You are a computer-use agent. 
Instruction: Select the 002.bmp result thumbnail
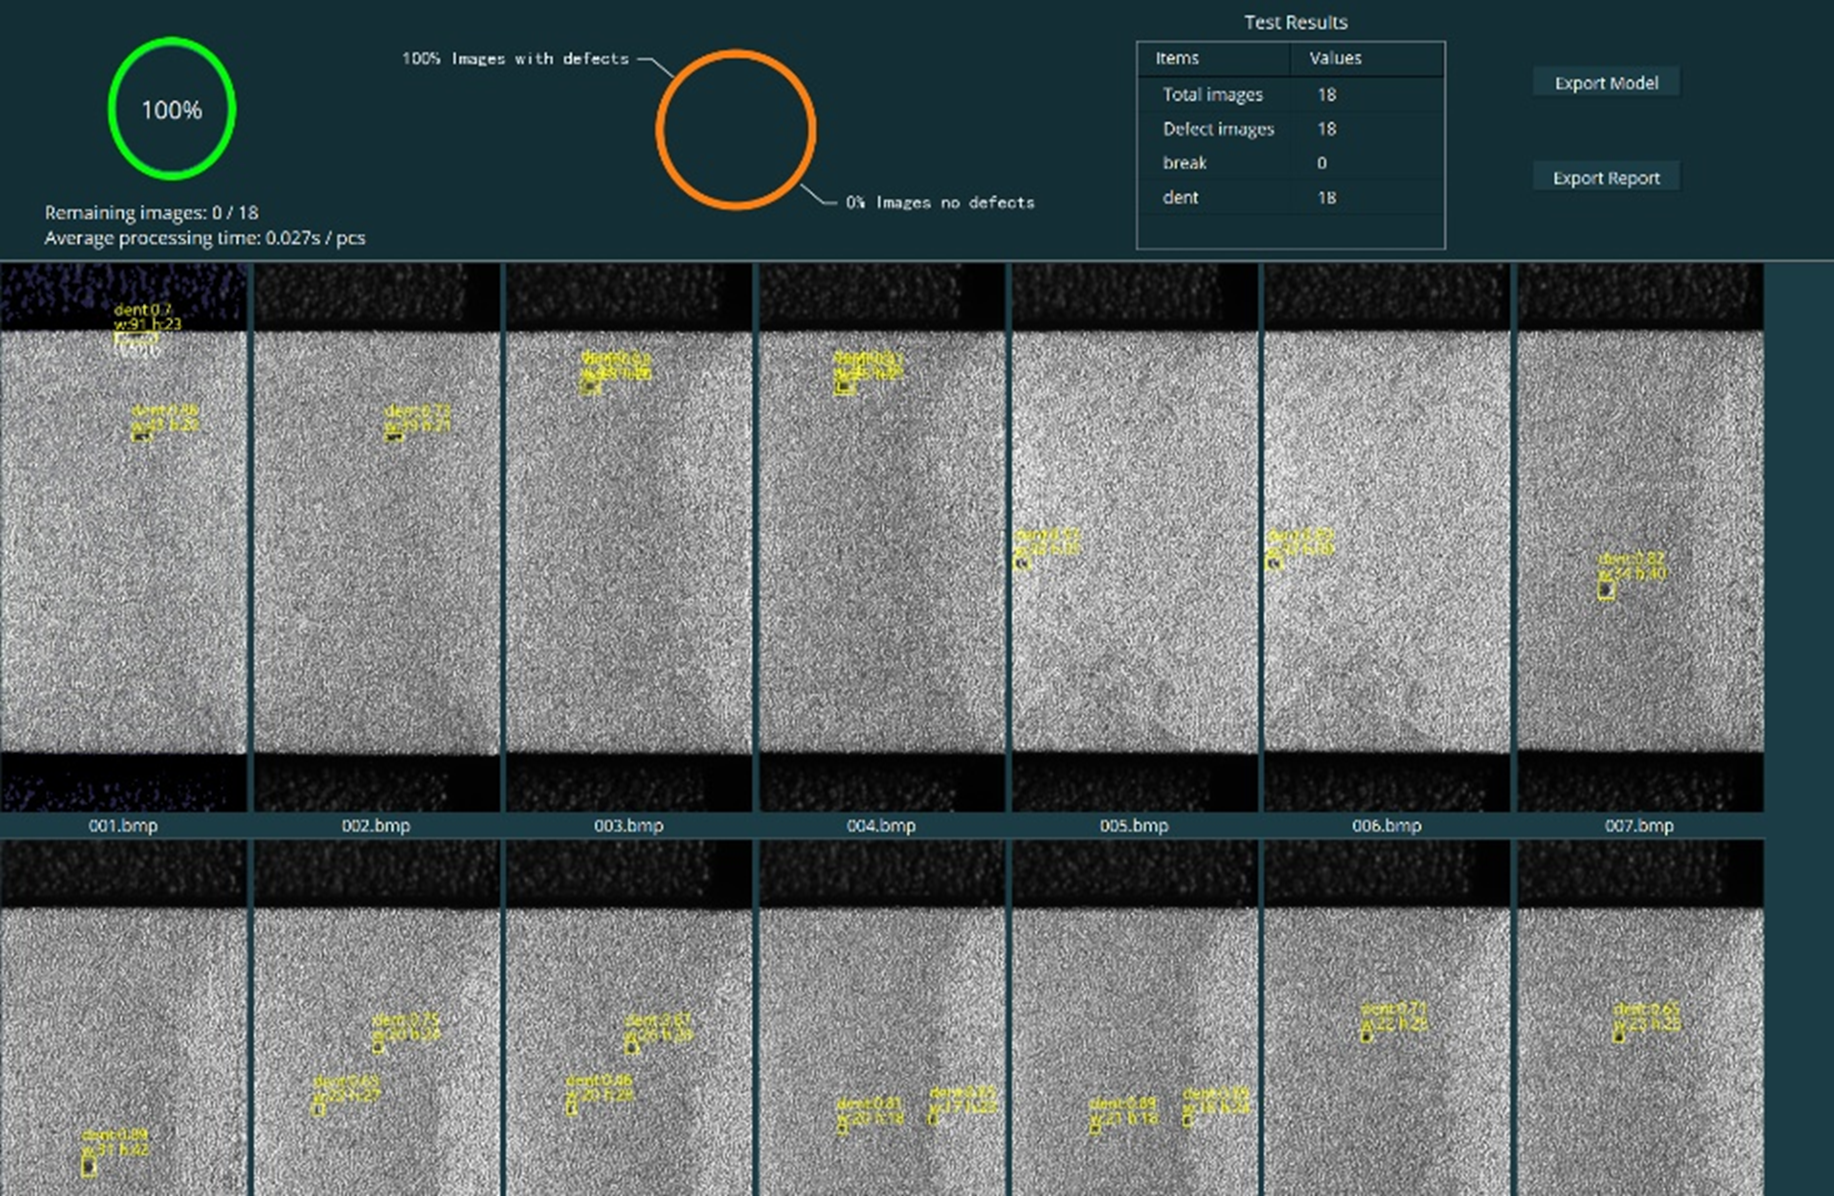[x=376, y=540]
